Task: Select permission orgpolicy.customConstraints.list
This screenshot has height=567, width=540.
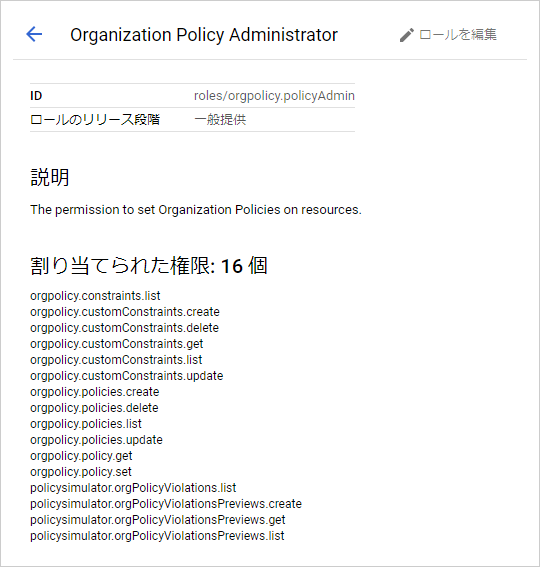Action: (116, 360)
